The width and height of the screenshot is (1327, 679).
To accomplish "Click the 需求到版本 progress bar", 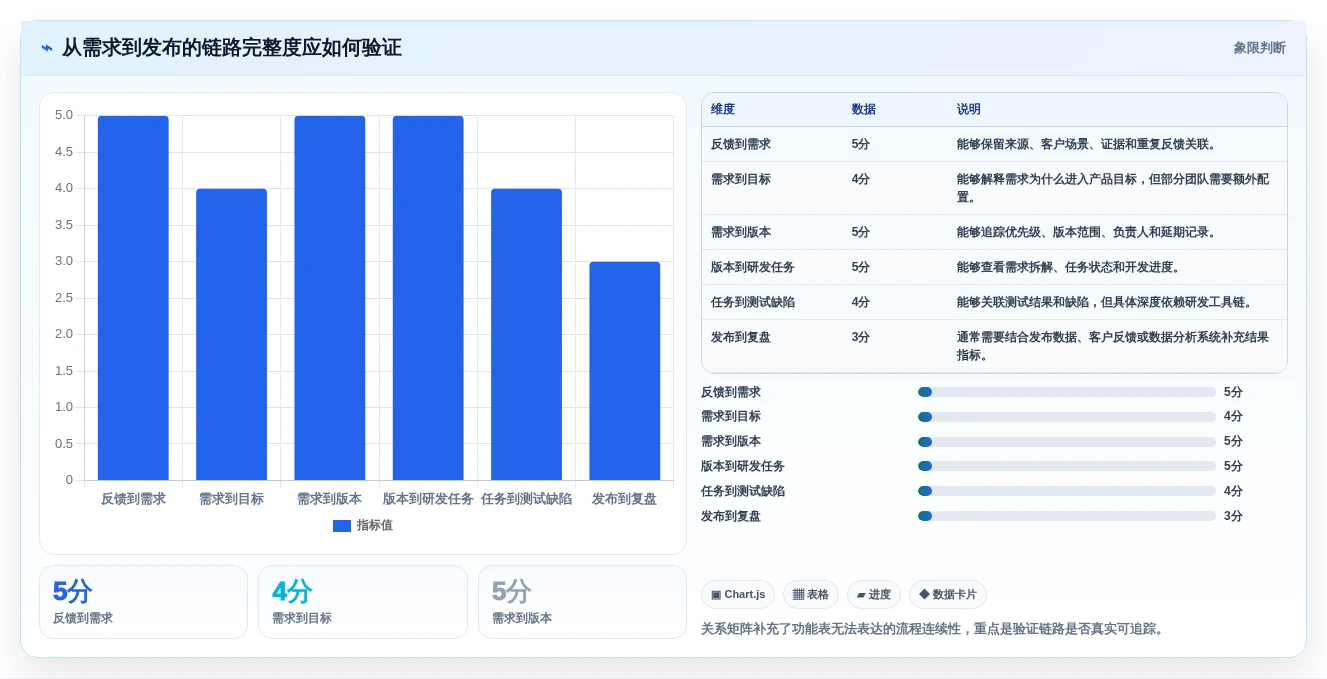I will point(1067,442).
